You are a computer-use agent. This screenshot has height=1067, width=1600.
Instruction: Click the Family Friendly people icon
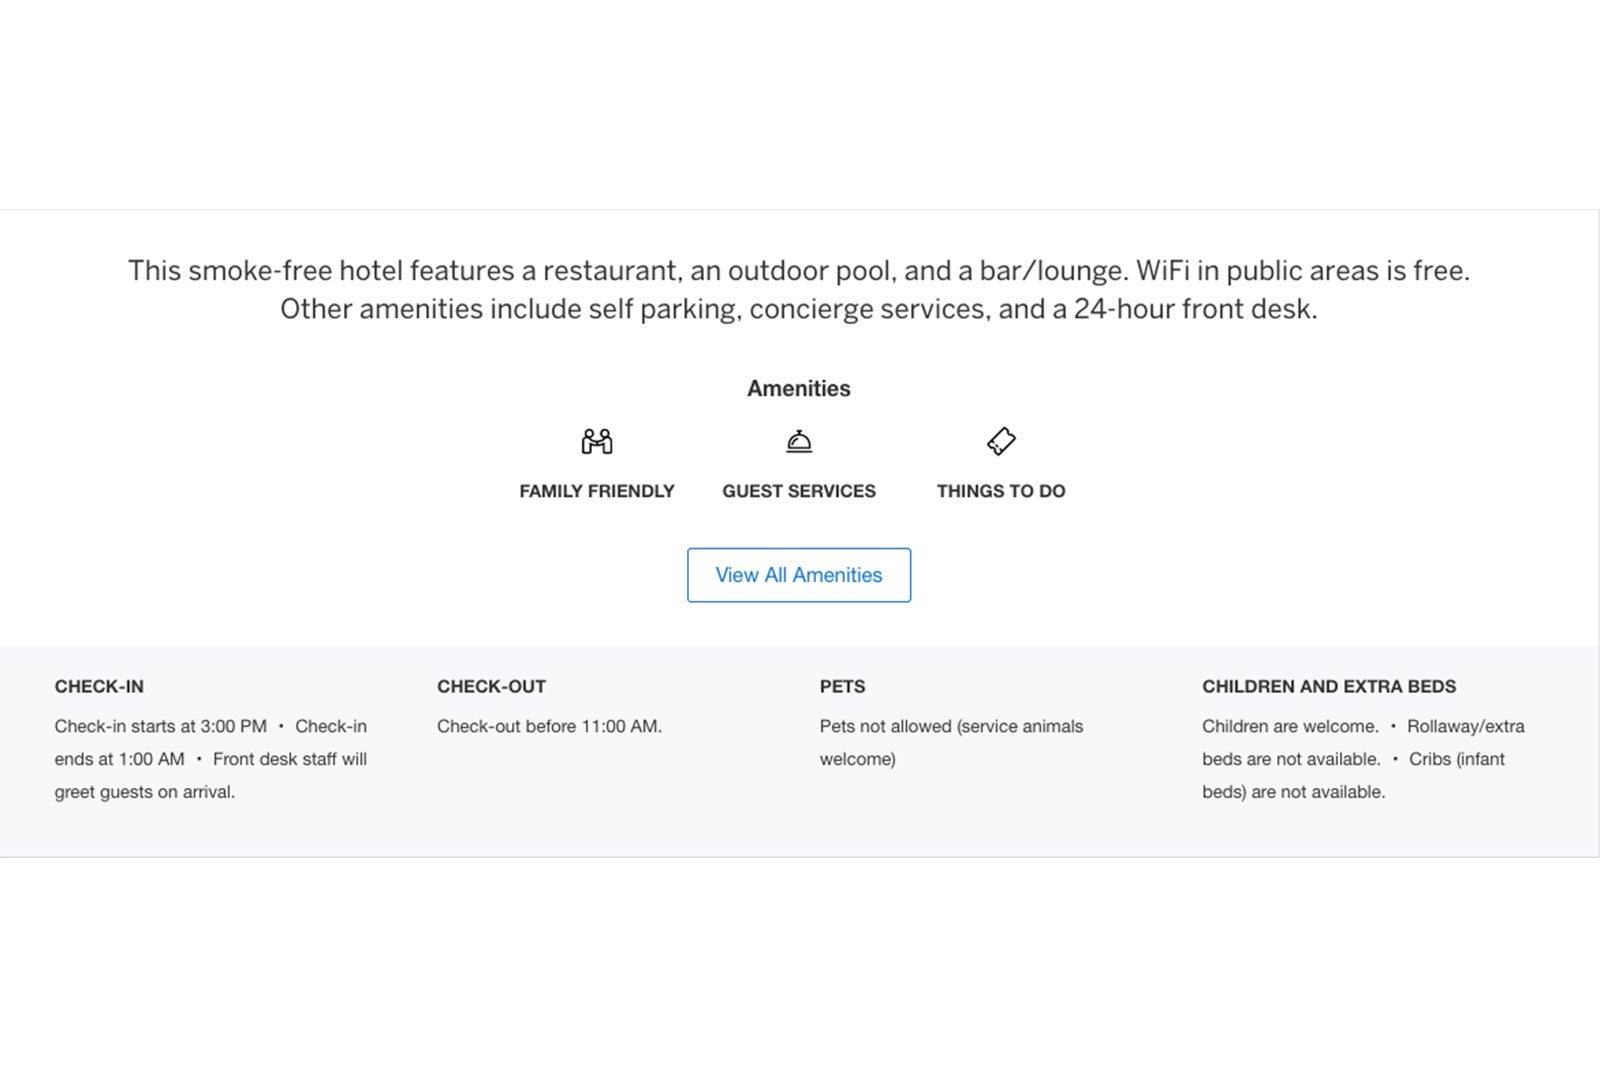(597, 441)
